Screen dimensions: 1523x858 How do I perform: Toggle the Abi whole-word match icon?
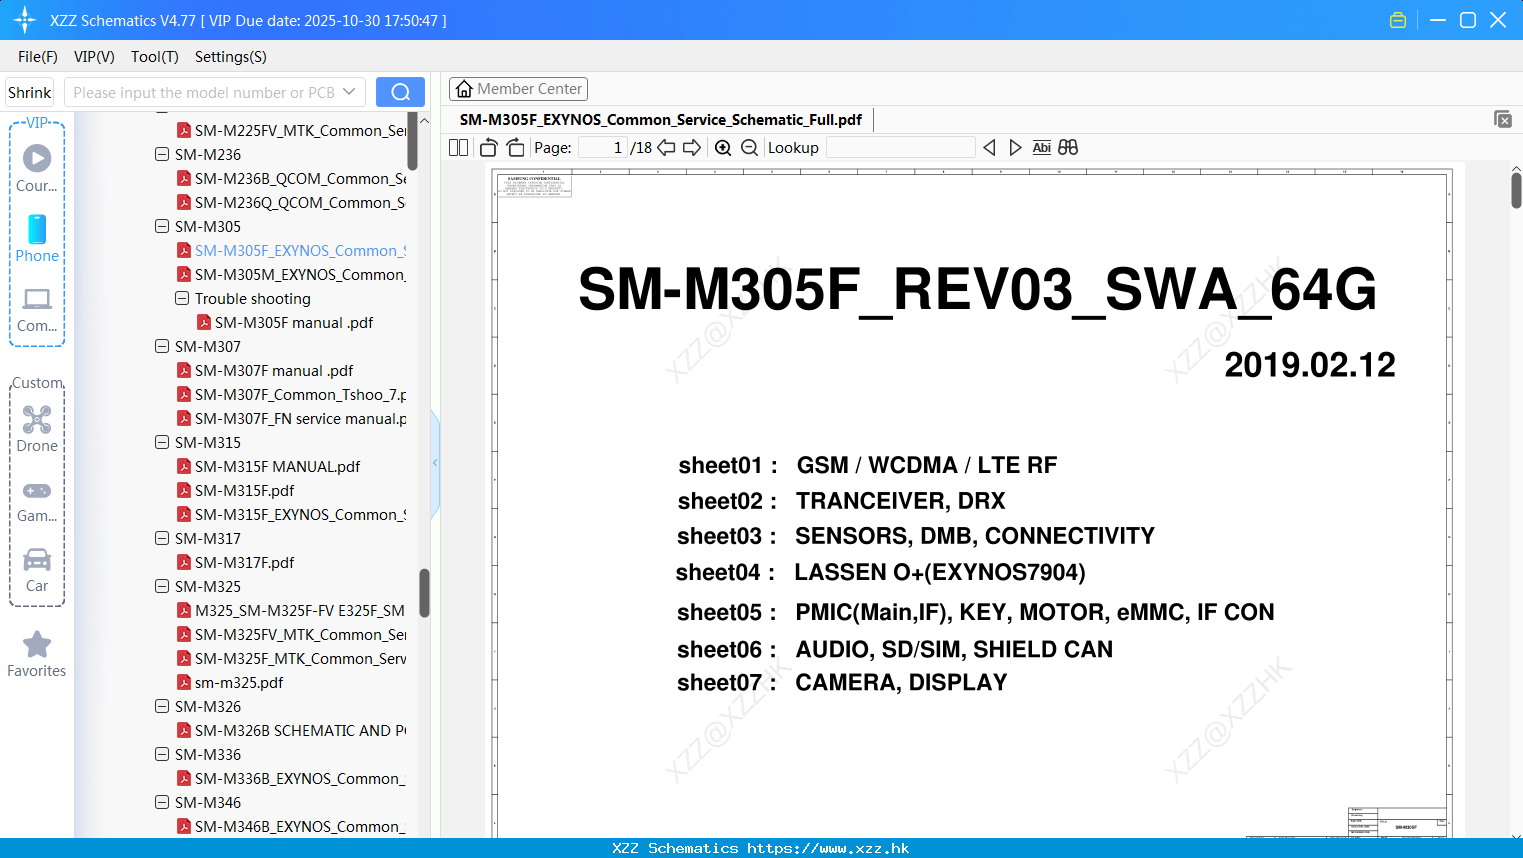coord(1041,147)
